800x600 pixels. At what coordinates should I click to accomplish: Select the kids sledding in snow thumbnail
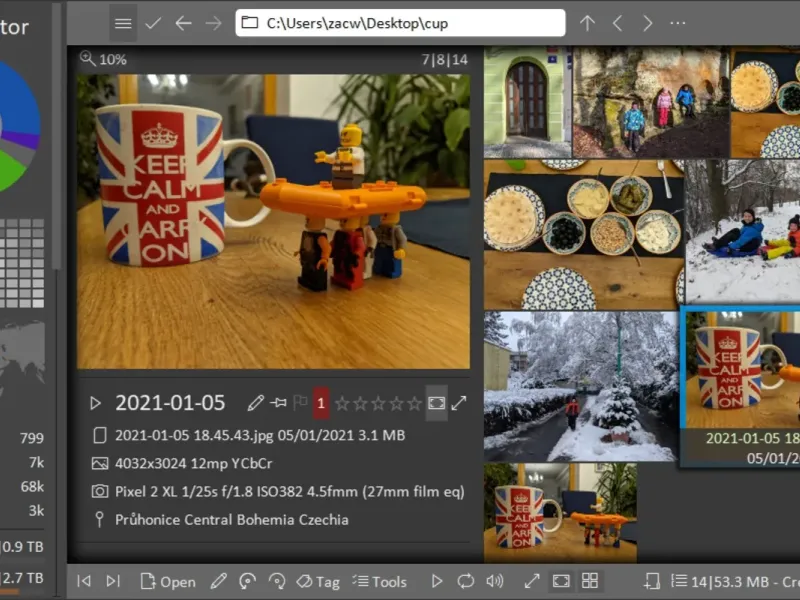[x=743, y=232]
